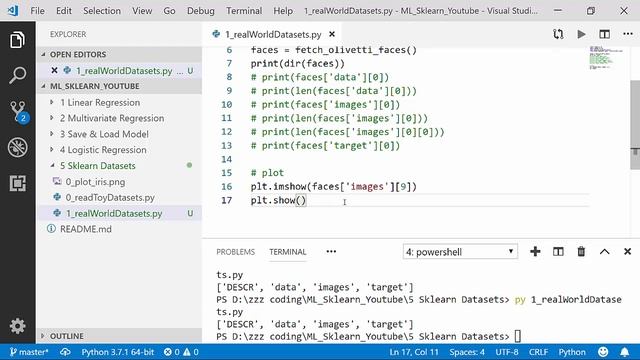The height and width of the screenshot is (360, 640).
Task: Open the View menu
Action: coord(142,11)
